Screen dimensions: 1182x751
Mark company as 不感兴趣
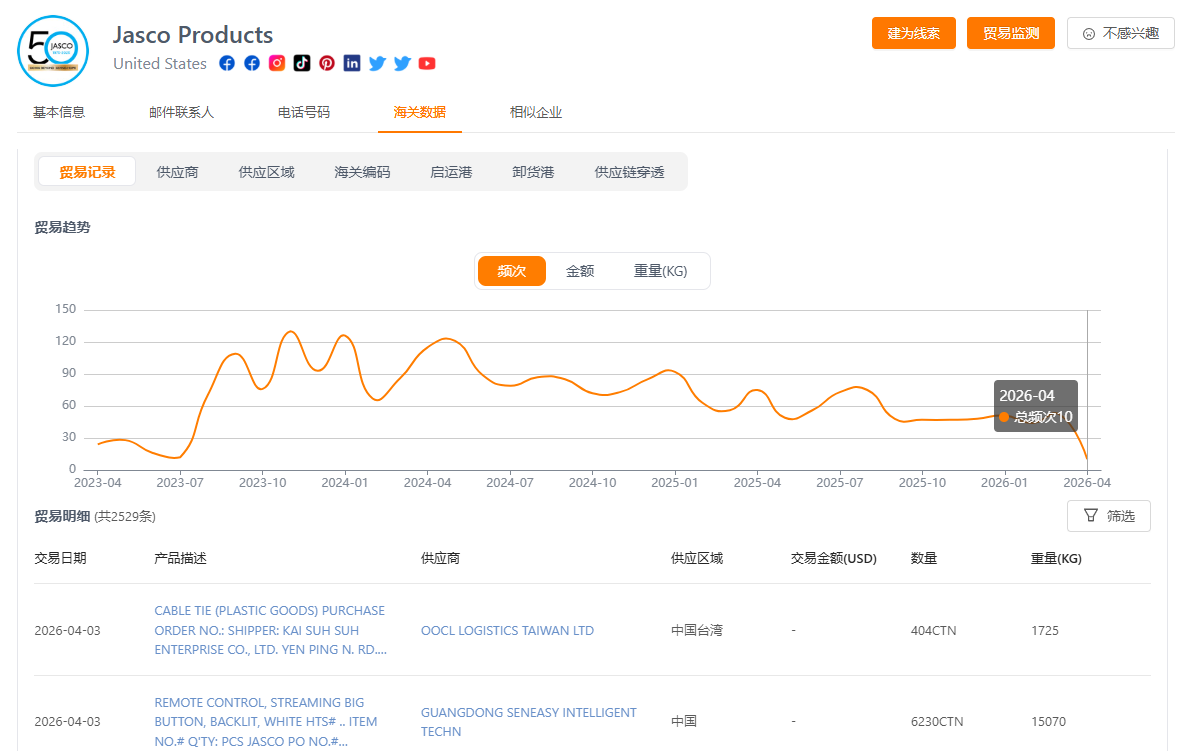coord(1121,33)
